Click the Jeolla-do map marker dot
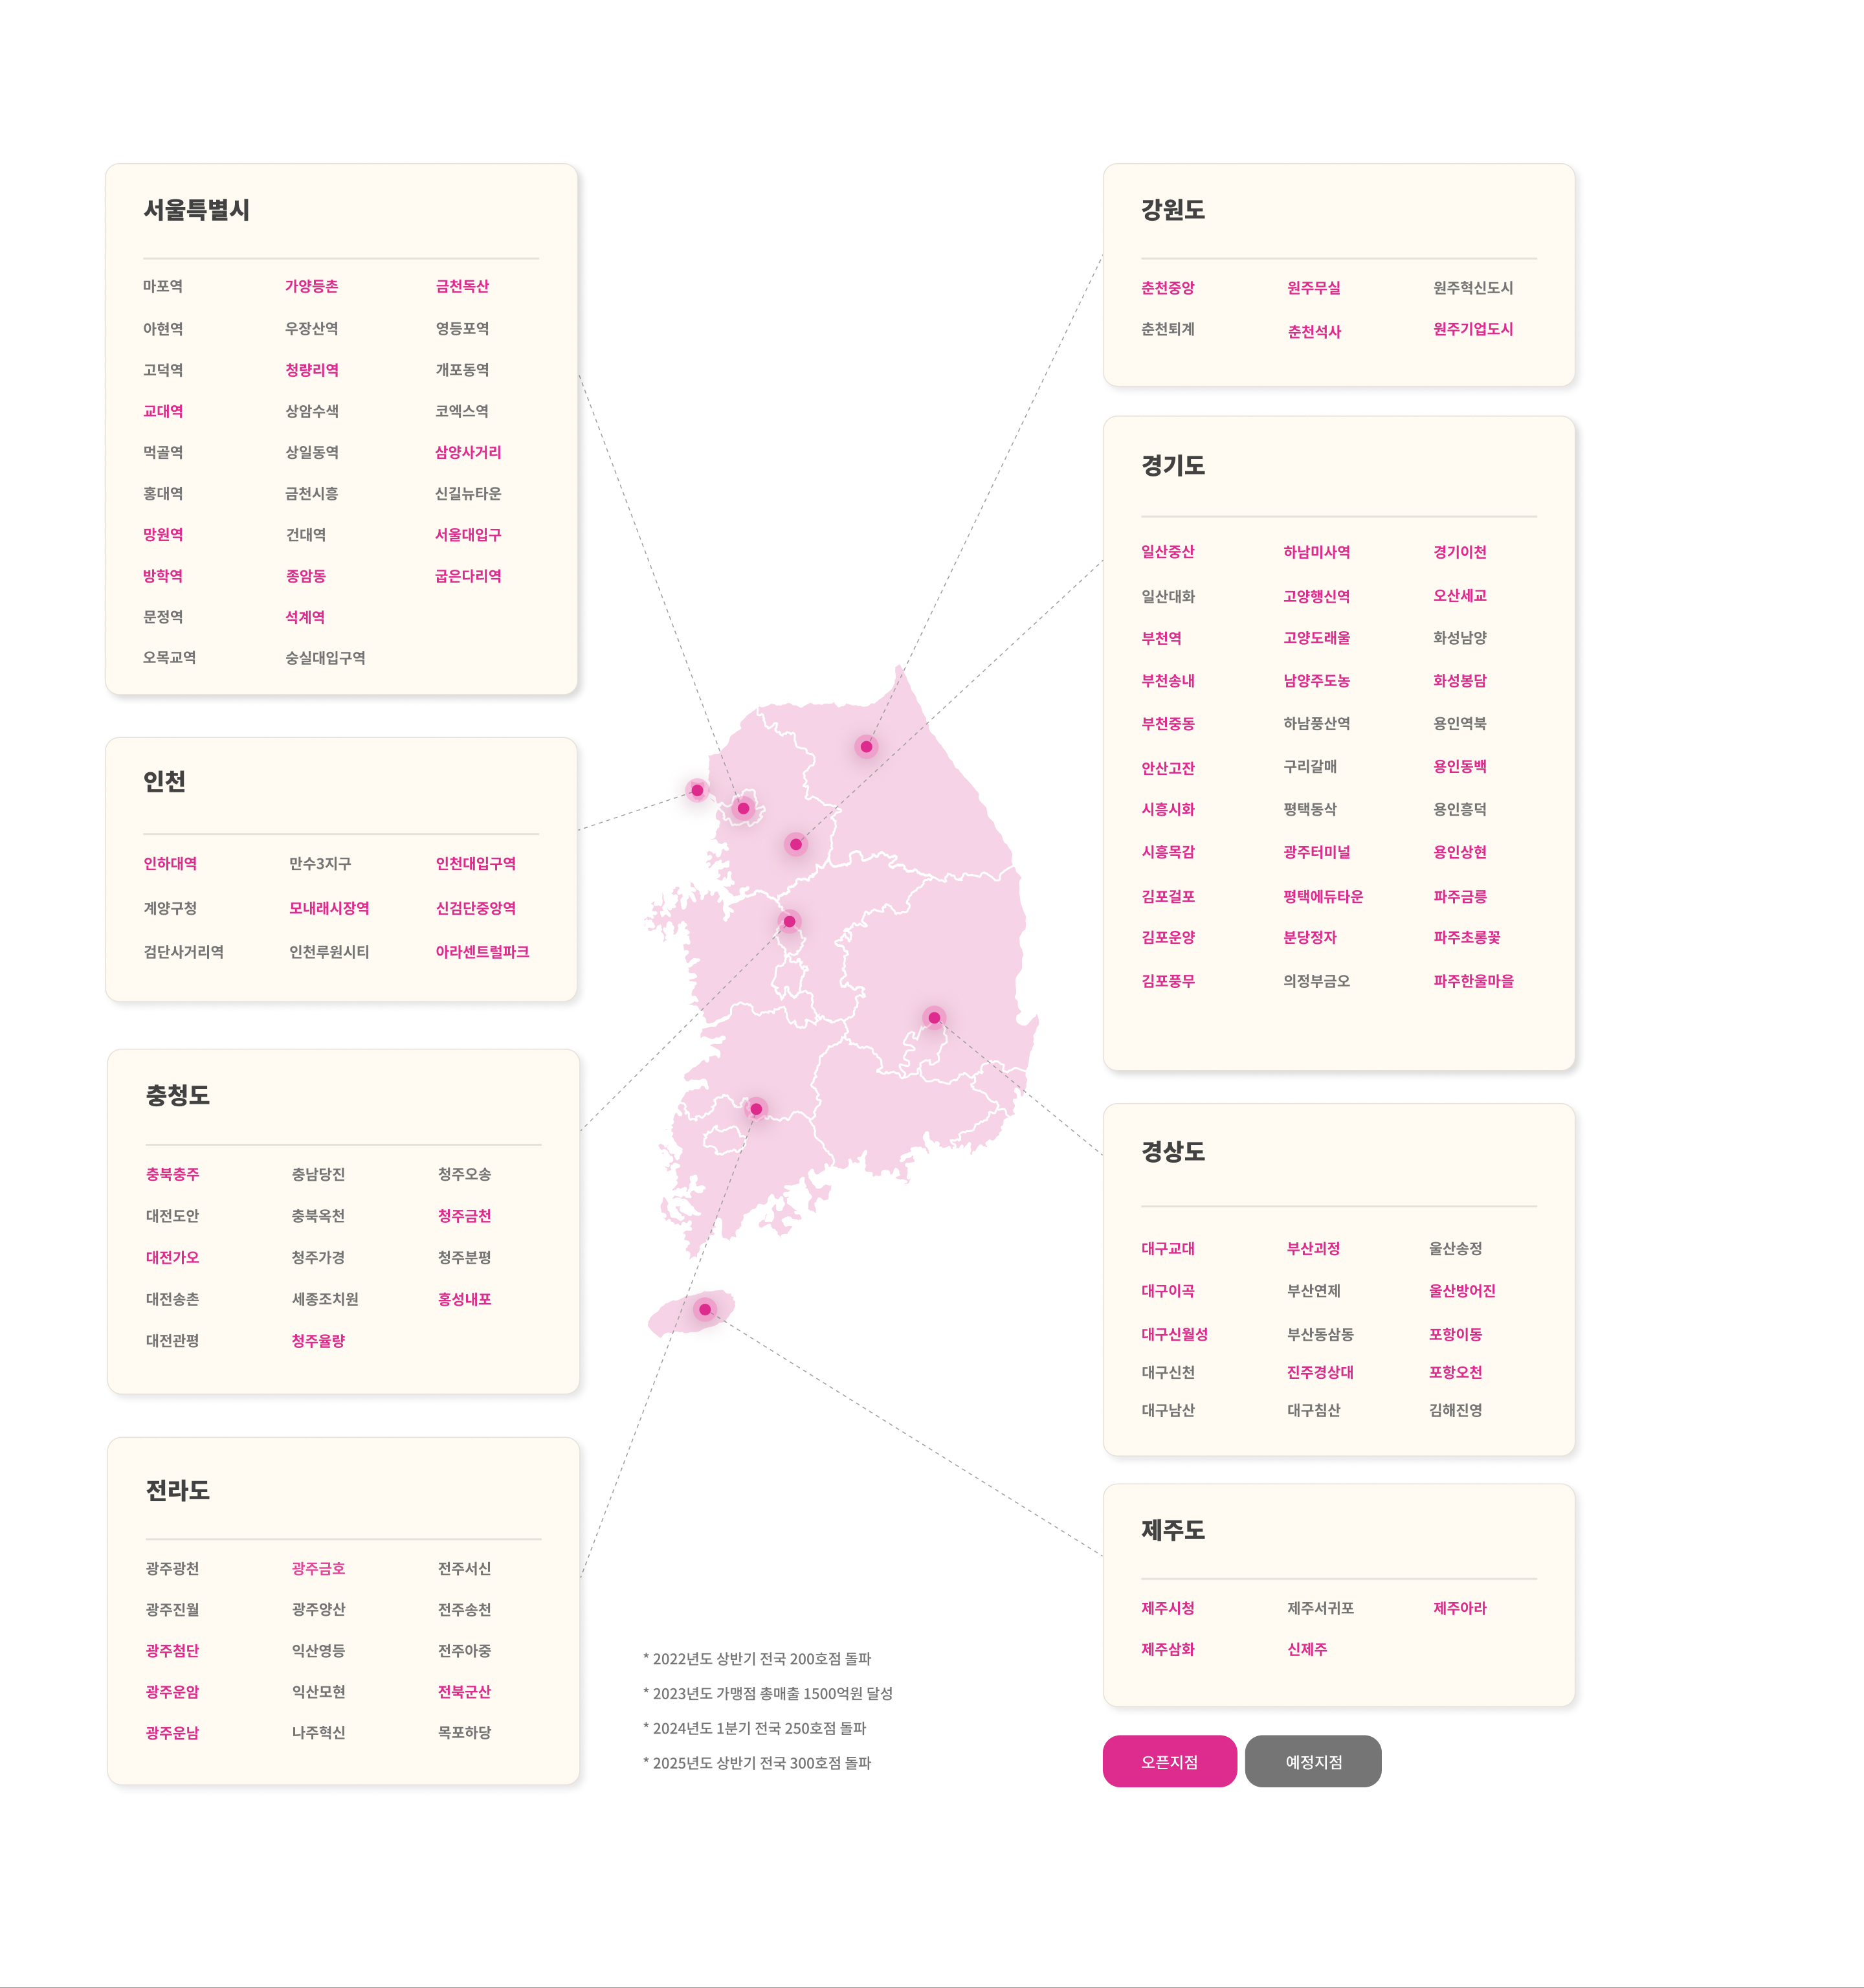1864x1988 pixels. (x=756, y=1109)
